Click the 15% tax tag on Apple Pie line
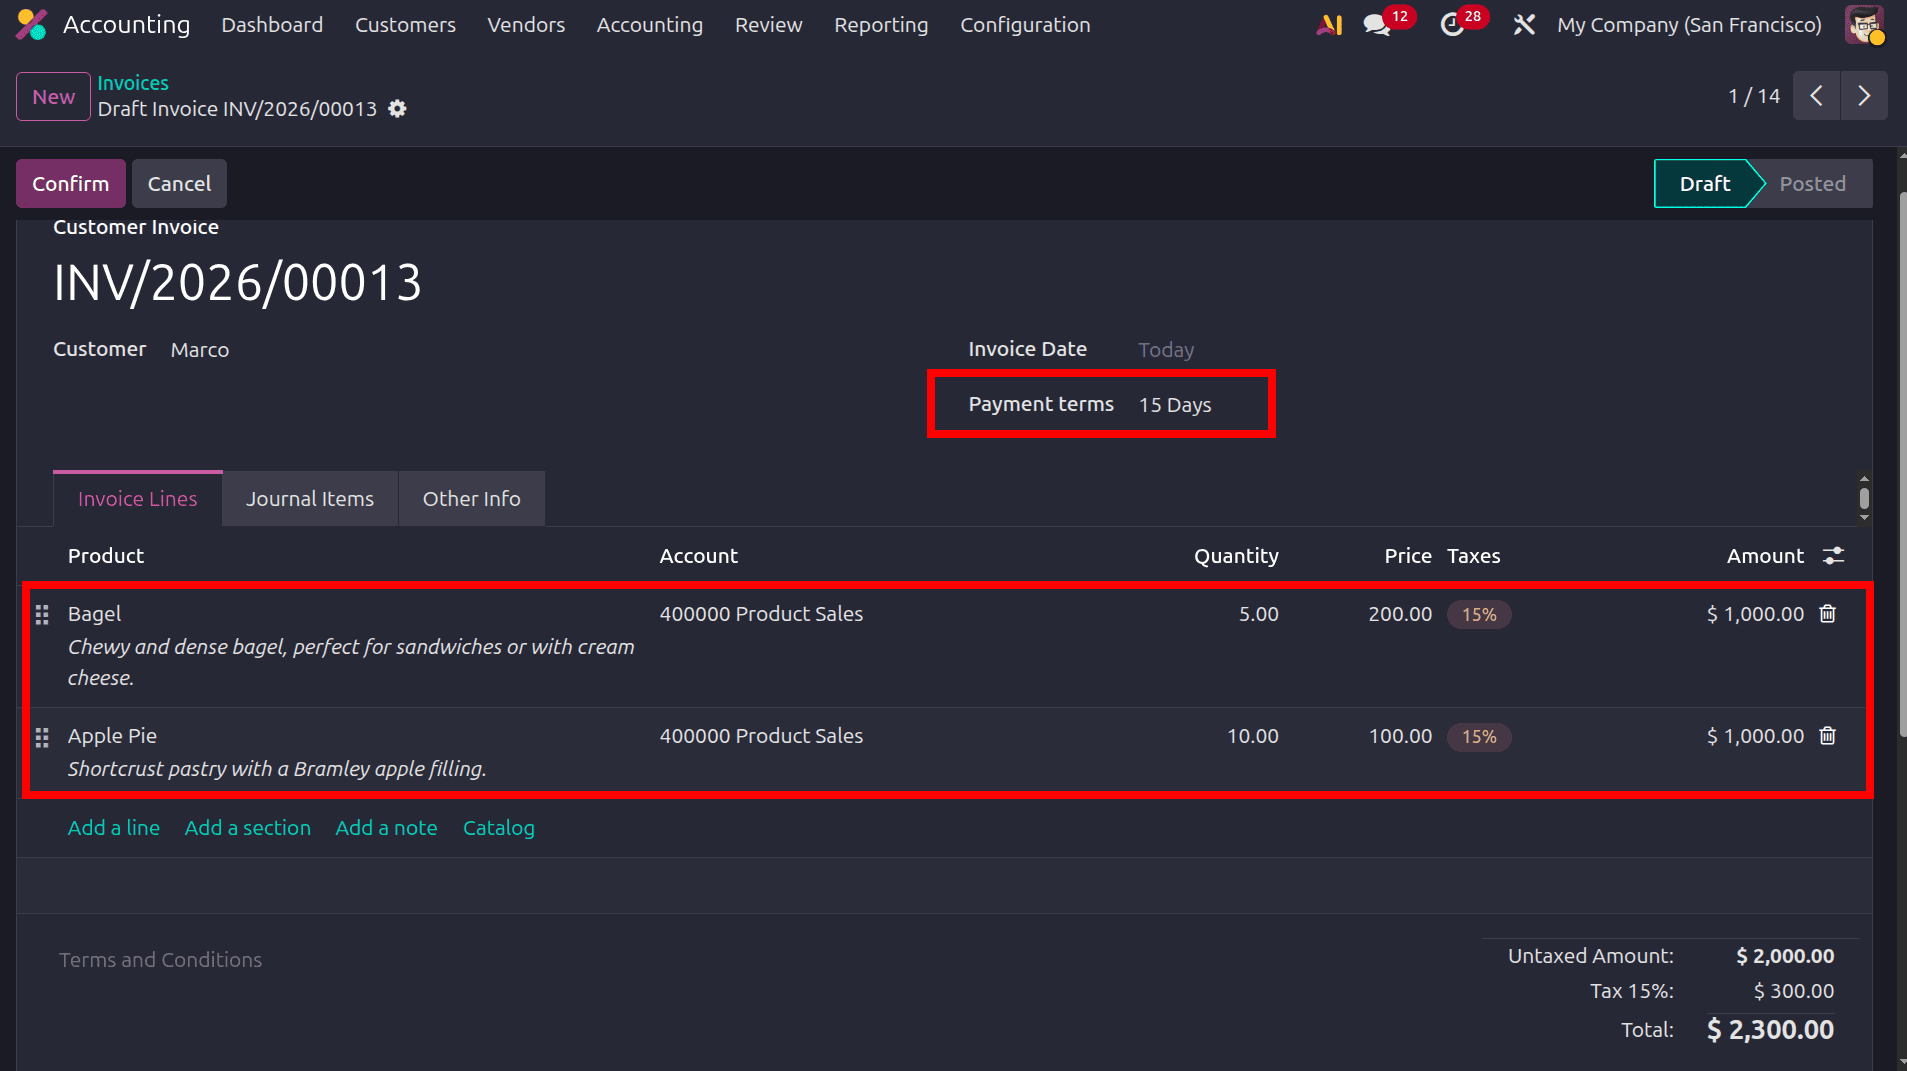This screenshot has height=1071, width=1907. pos(1479,737)
